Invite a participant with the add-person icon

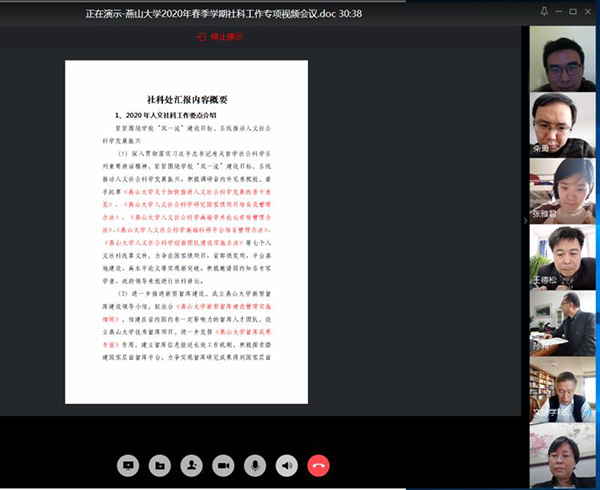191,466
